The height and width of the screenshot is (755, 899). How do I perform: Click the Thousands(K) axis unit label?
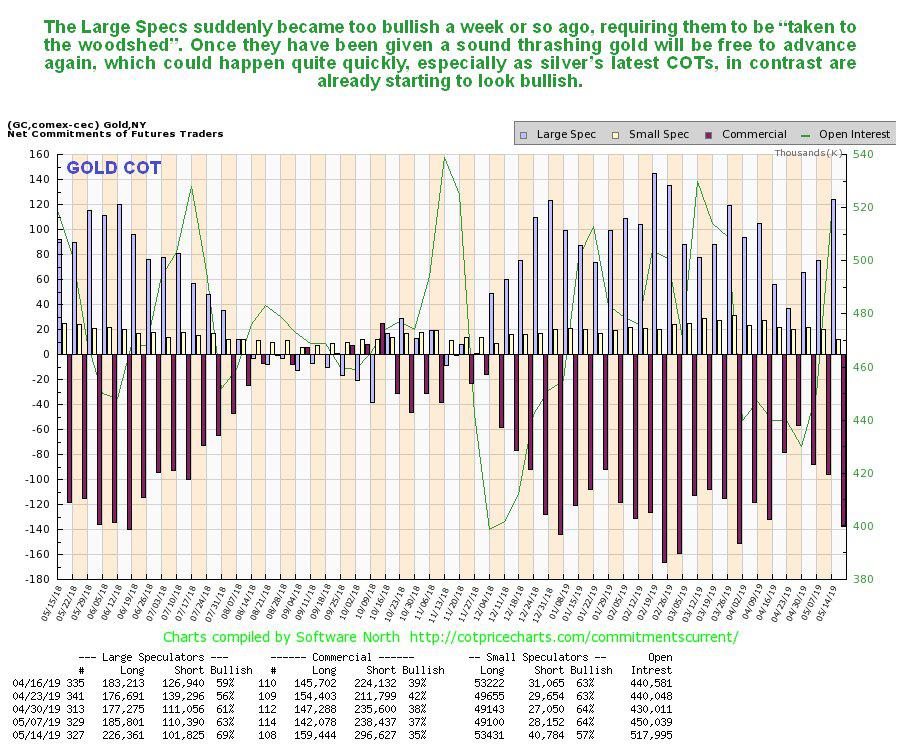coord(809,152)
